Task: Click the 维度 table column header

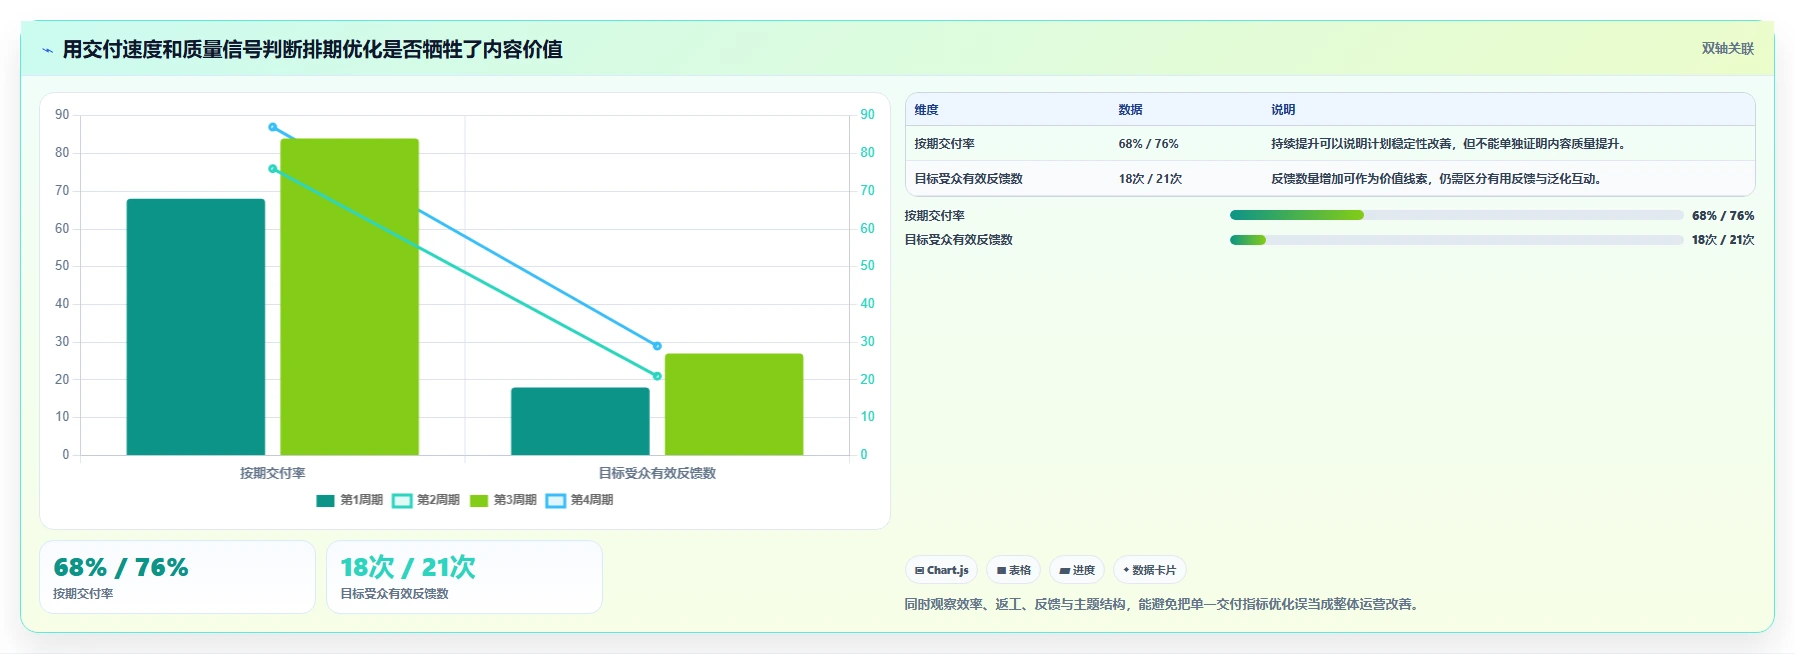Action: click(x=926, y=110)
